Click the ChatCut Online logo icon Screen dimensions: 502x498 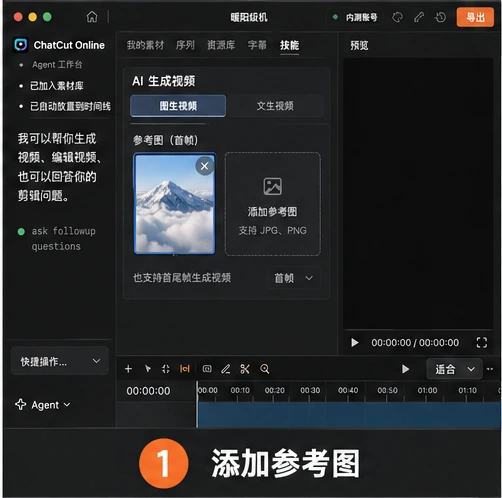[x=21, y=45]
